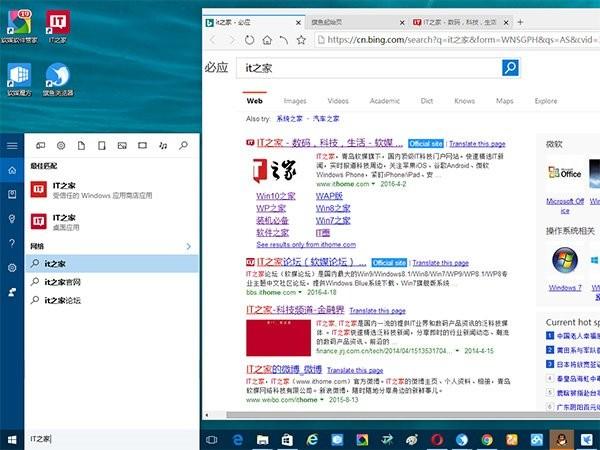
Task: Click See results only from ithome.com
Action: pyautogui.click(x=306, y=245)
